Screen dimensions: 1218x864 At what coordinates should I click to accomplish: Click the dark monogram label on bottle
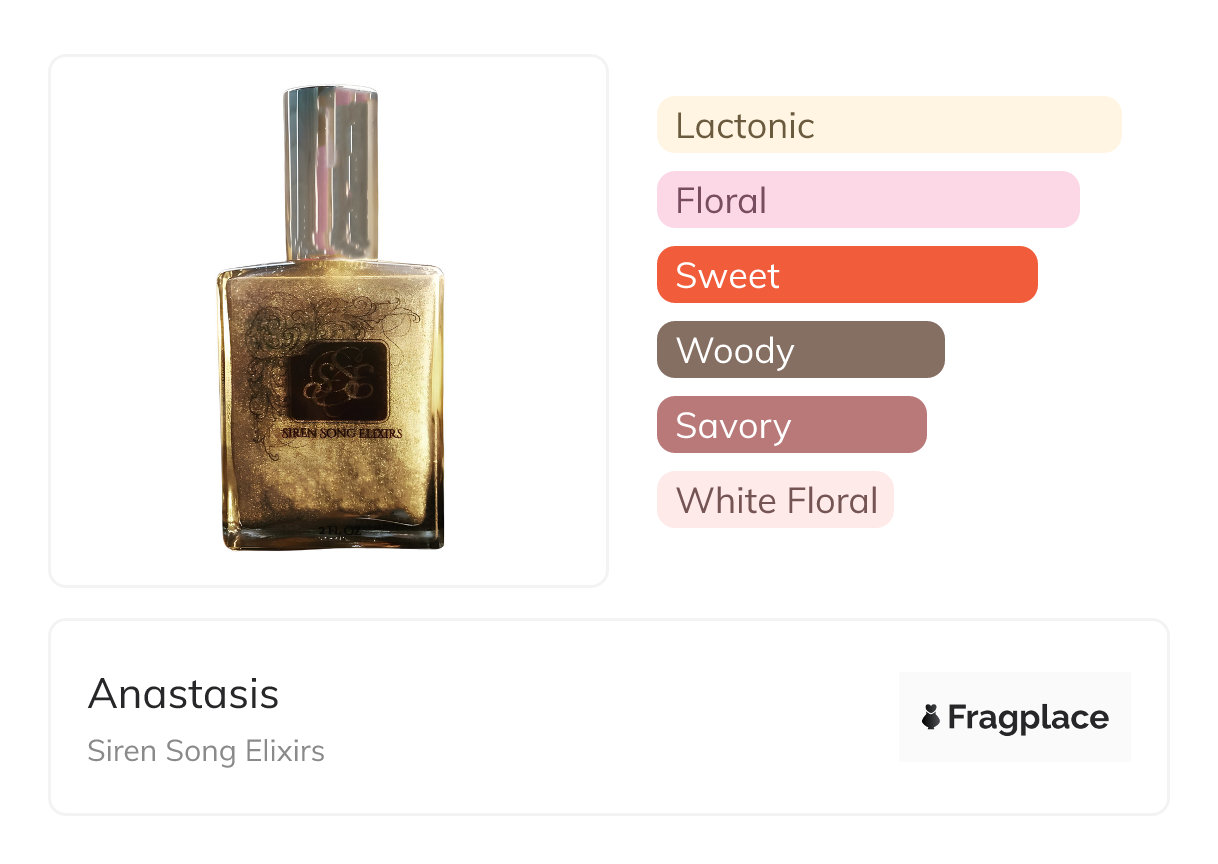tap(337, 381)
